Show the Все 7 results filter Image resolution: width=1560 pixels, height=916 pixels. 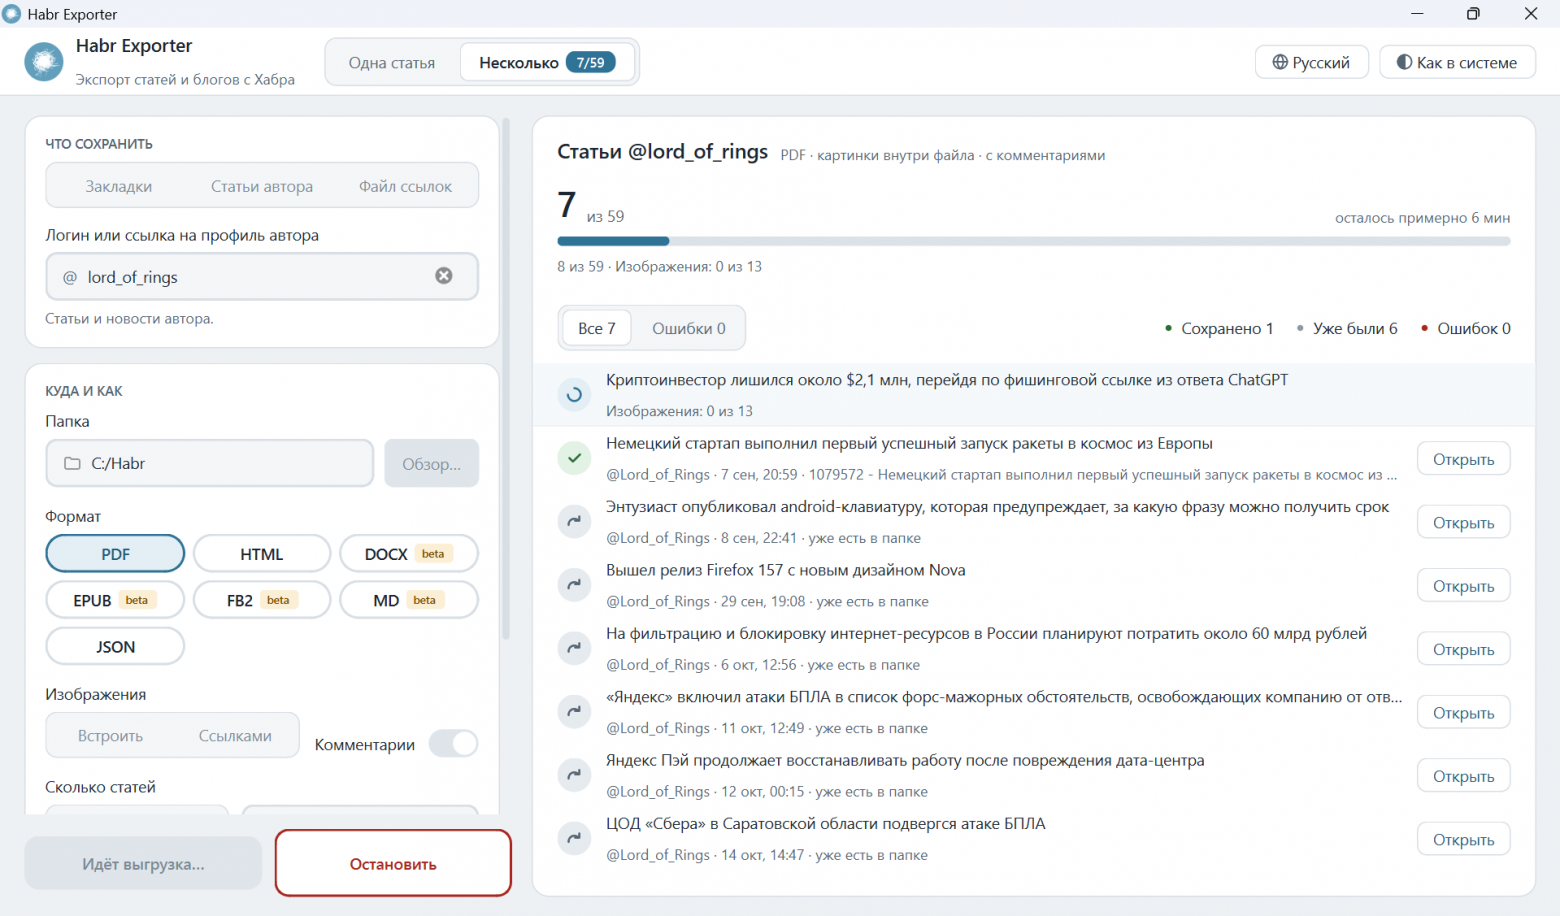tap(597, 328)
